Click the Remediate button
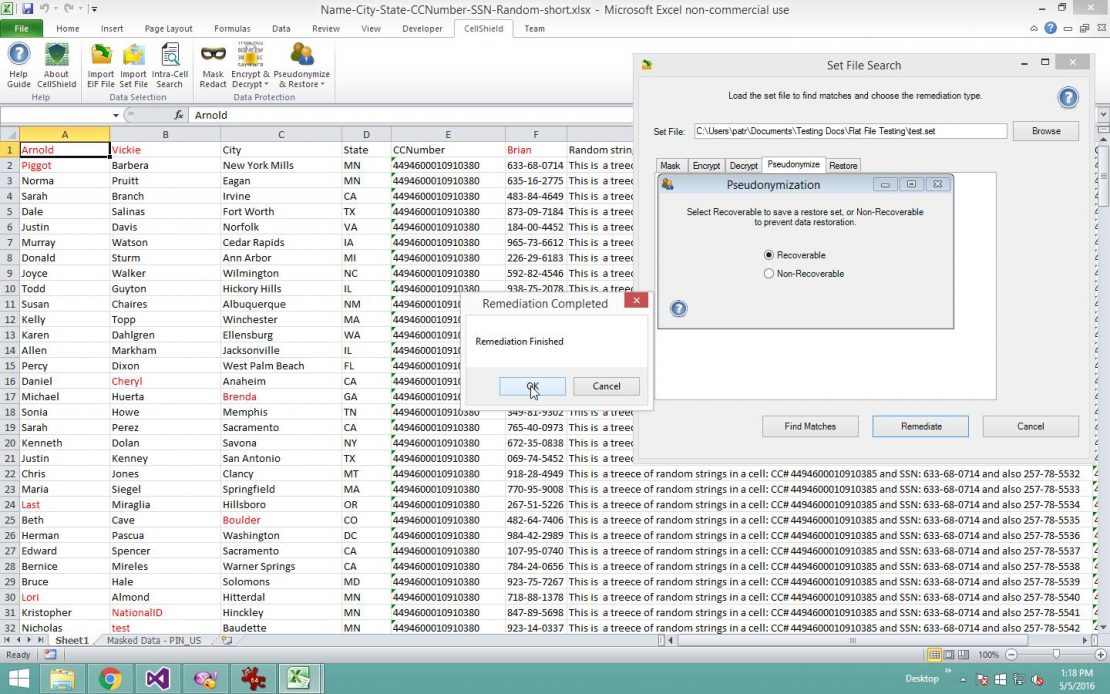The width and height of the screenshot is (1110, 694). click(x=921, y=426)
